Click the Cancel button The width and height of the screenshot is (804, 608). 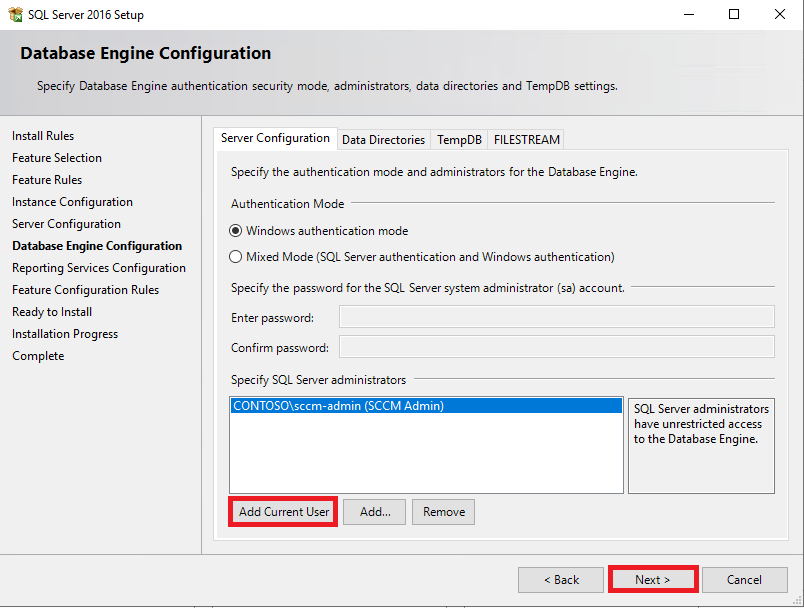[745, 579]
